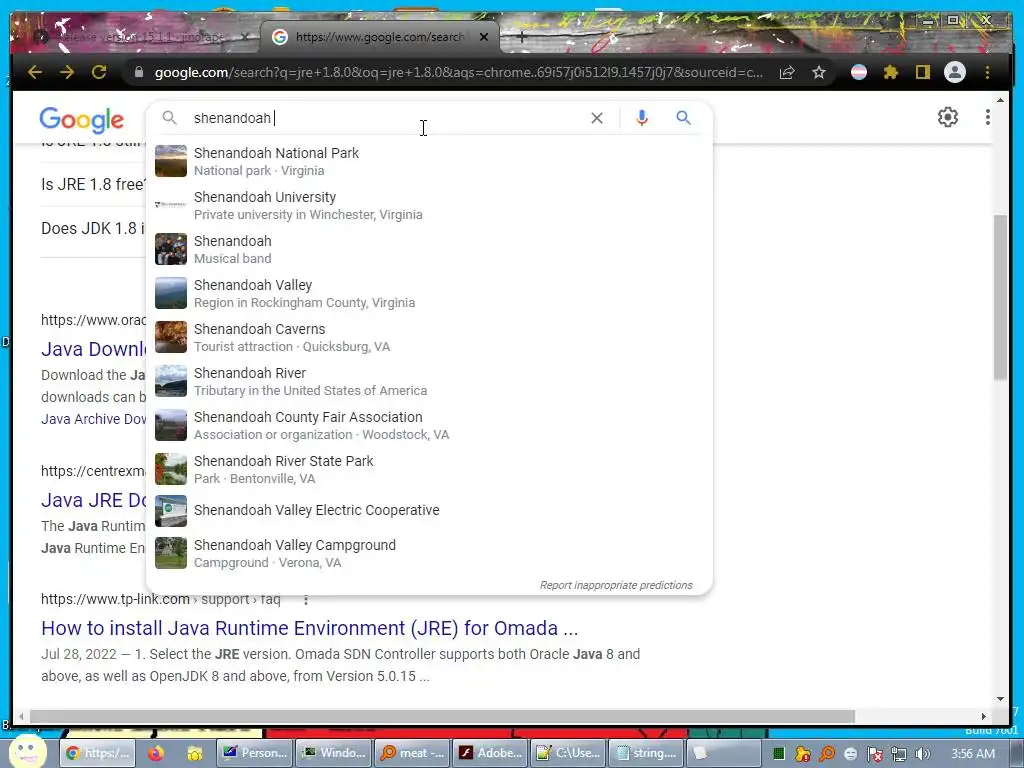The image size is (1024, 768).
Task: Toggle the browser side panel icon
Action: (x=922, y=72)
